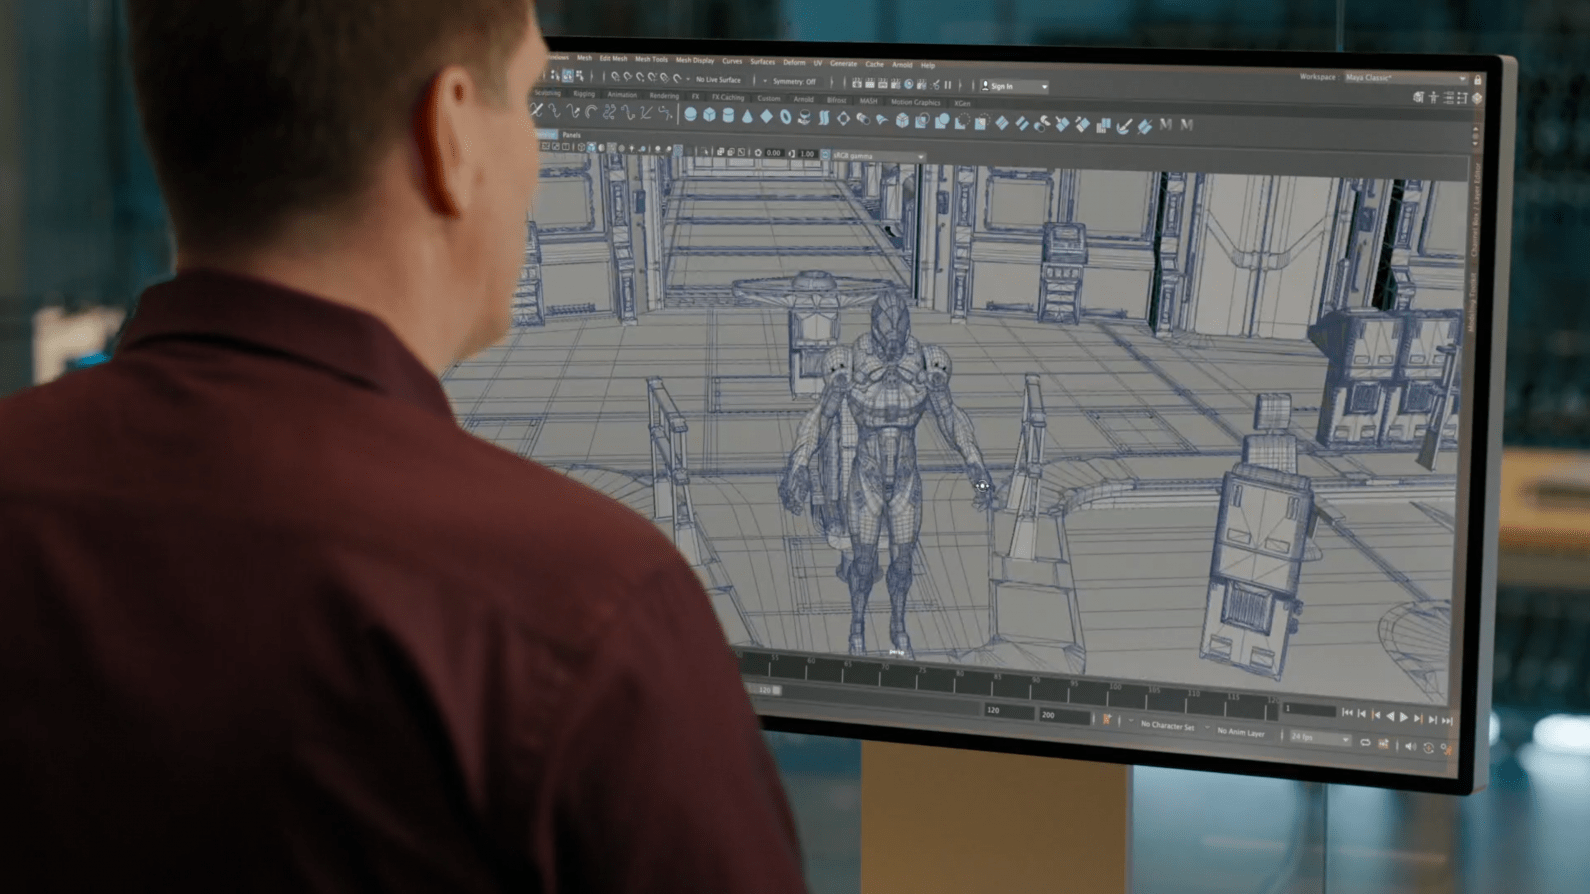Create a polygon cone from the shelf
Screen dimensions: 1590x894
(x=747, y=117)
